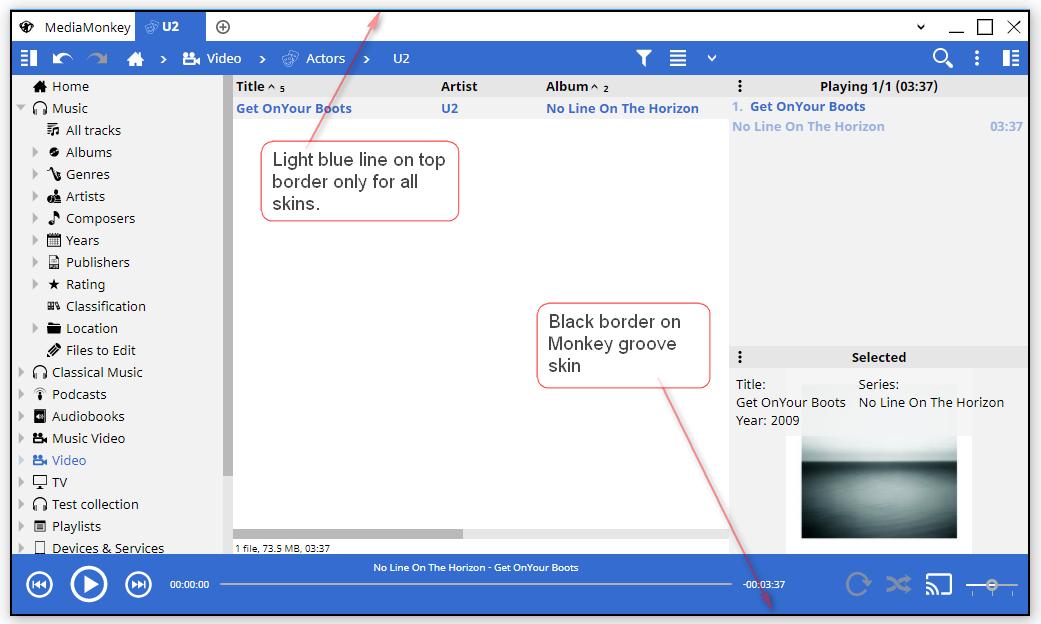
Task: Click the undo back arrow
Action: pos(63,59)
